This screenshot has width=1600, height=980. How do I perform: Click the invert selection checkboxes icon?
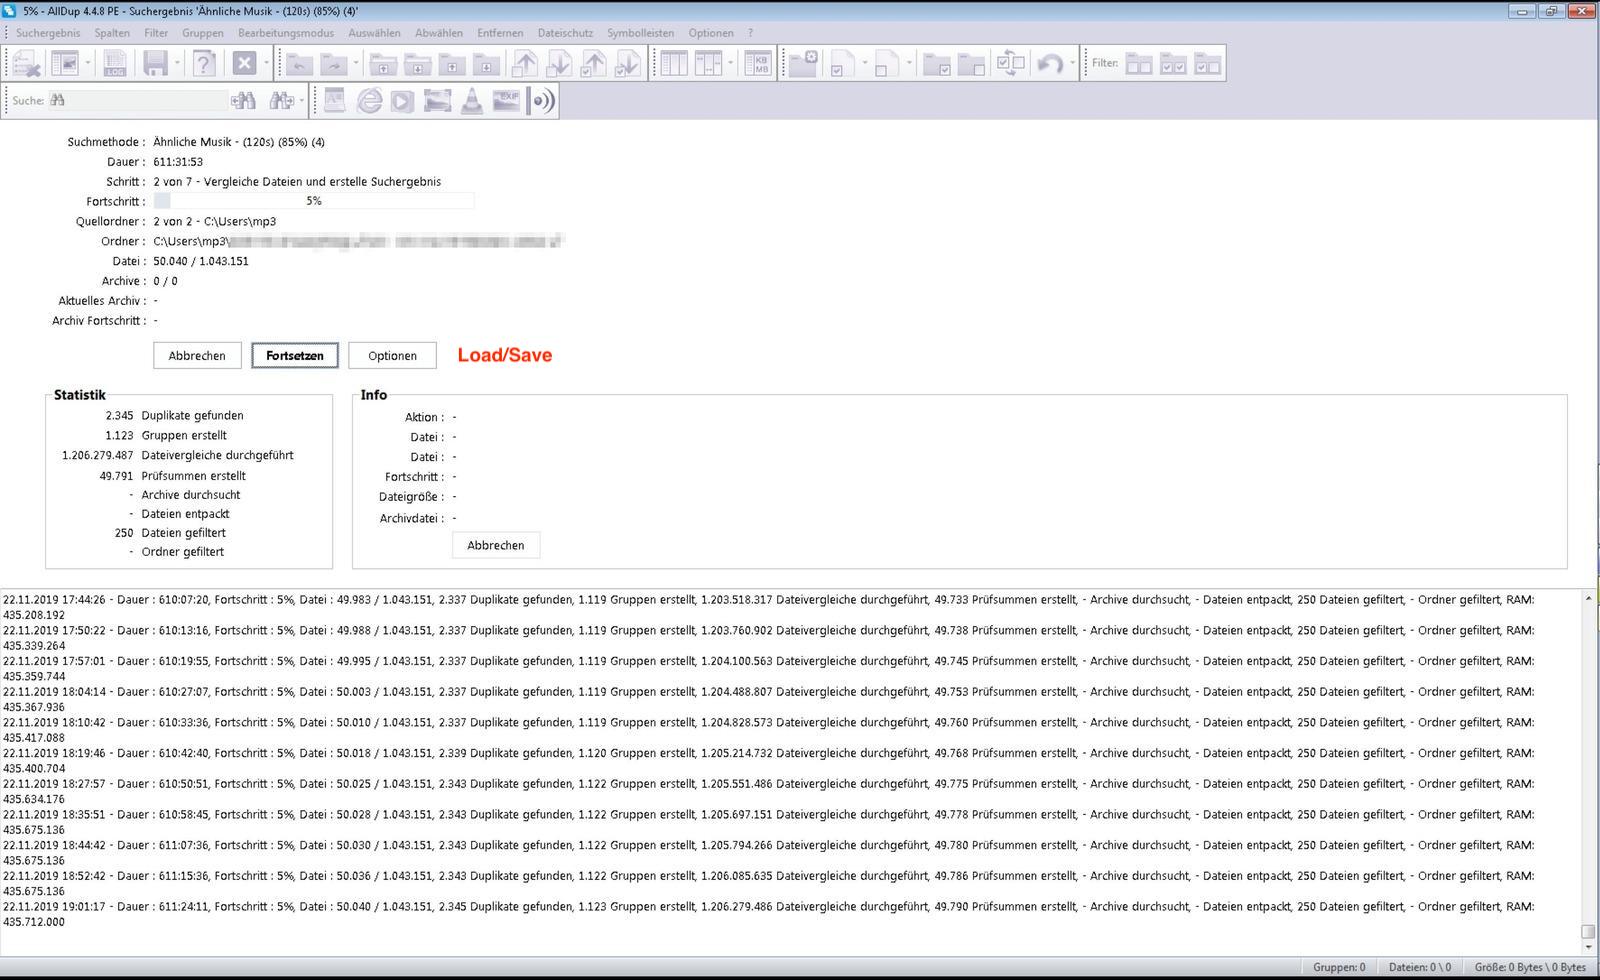click(1011, 64)
